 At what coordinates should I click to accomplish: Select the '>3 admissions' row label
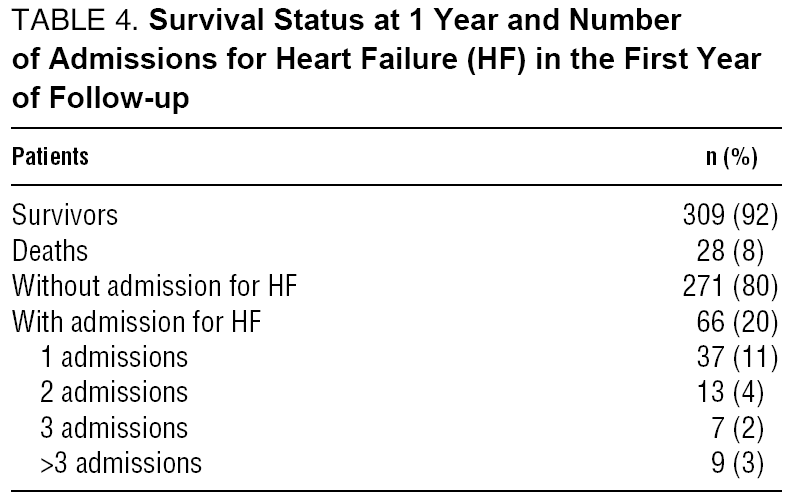coord(121,463)
